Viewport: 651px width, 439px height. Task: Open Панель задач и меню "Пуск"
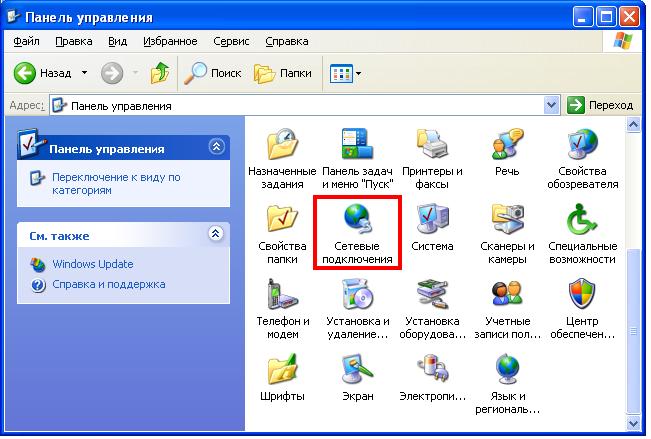click(x=357, y=159)
